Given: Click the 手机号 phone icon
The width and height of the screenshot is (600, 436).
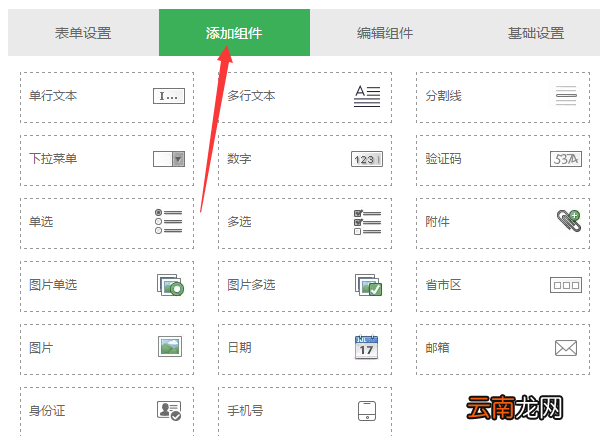Looking at the screenshot, I should [367, 411].
